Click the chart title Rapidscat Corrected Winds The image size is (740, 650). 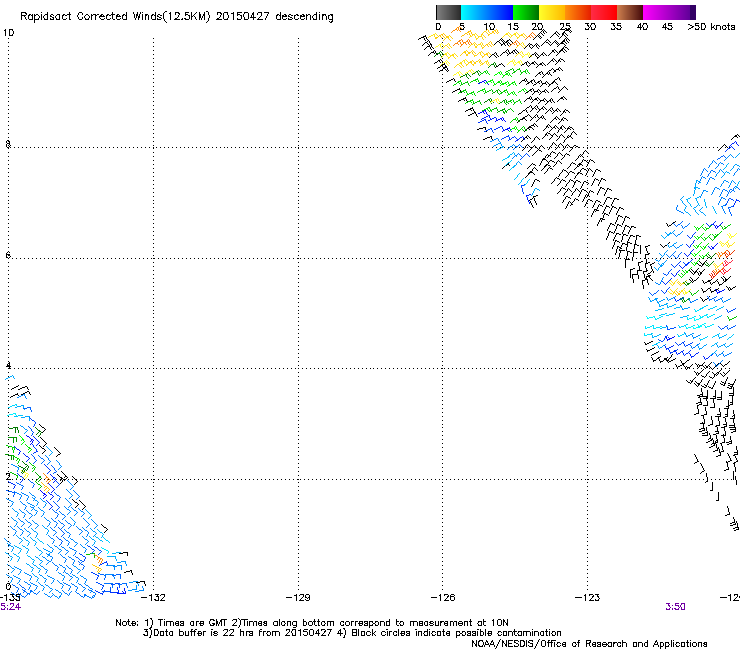(177, 17)
